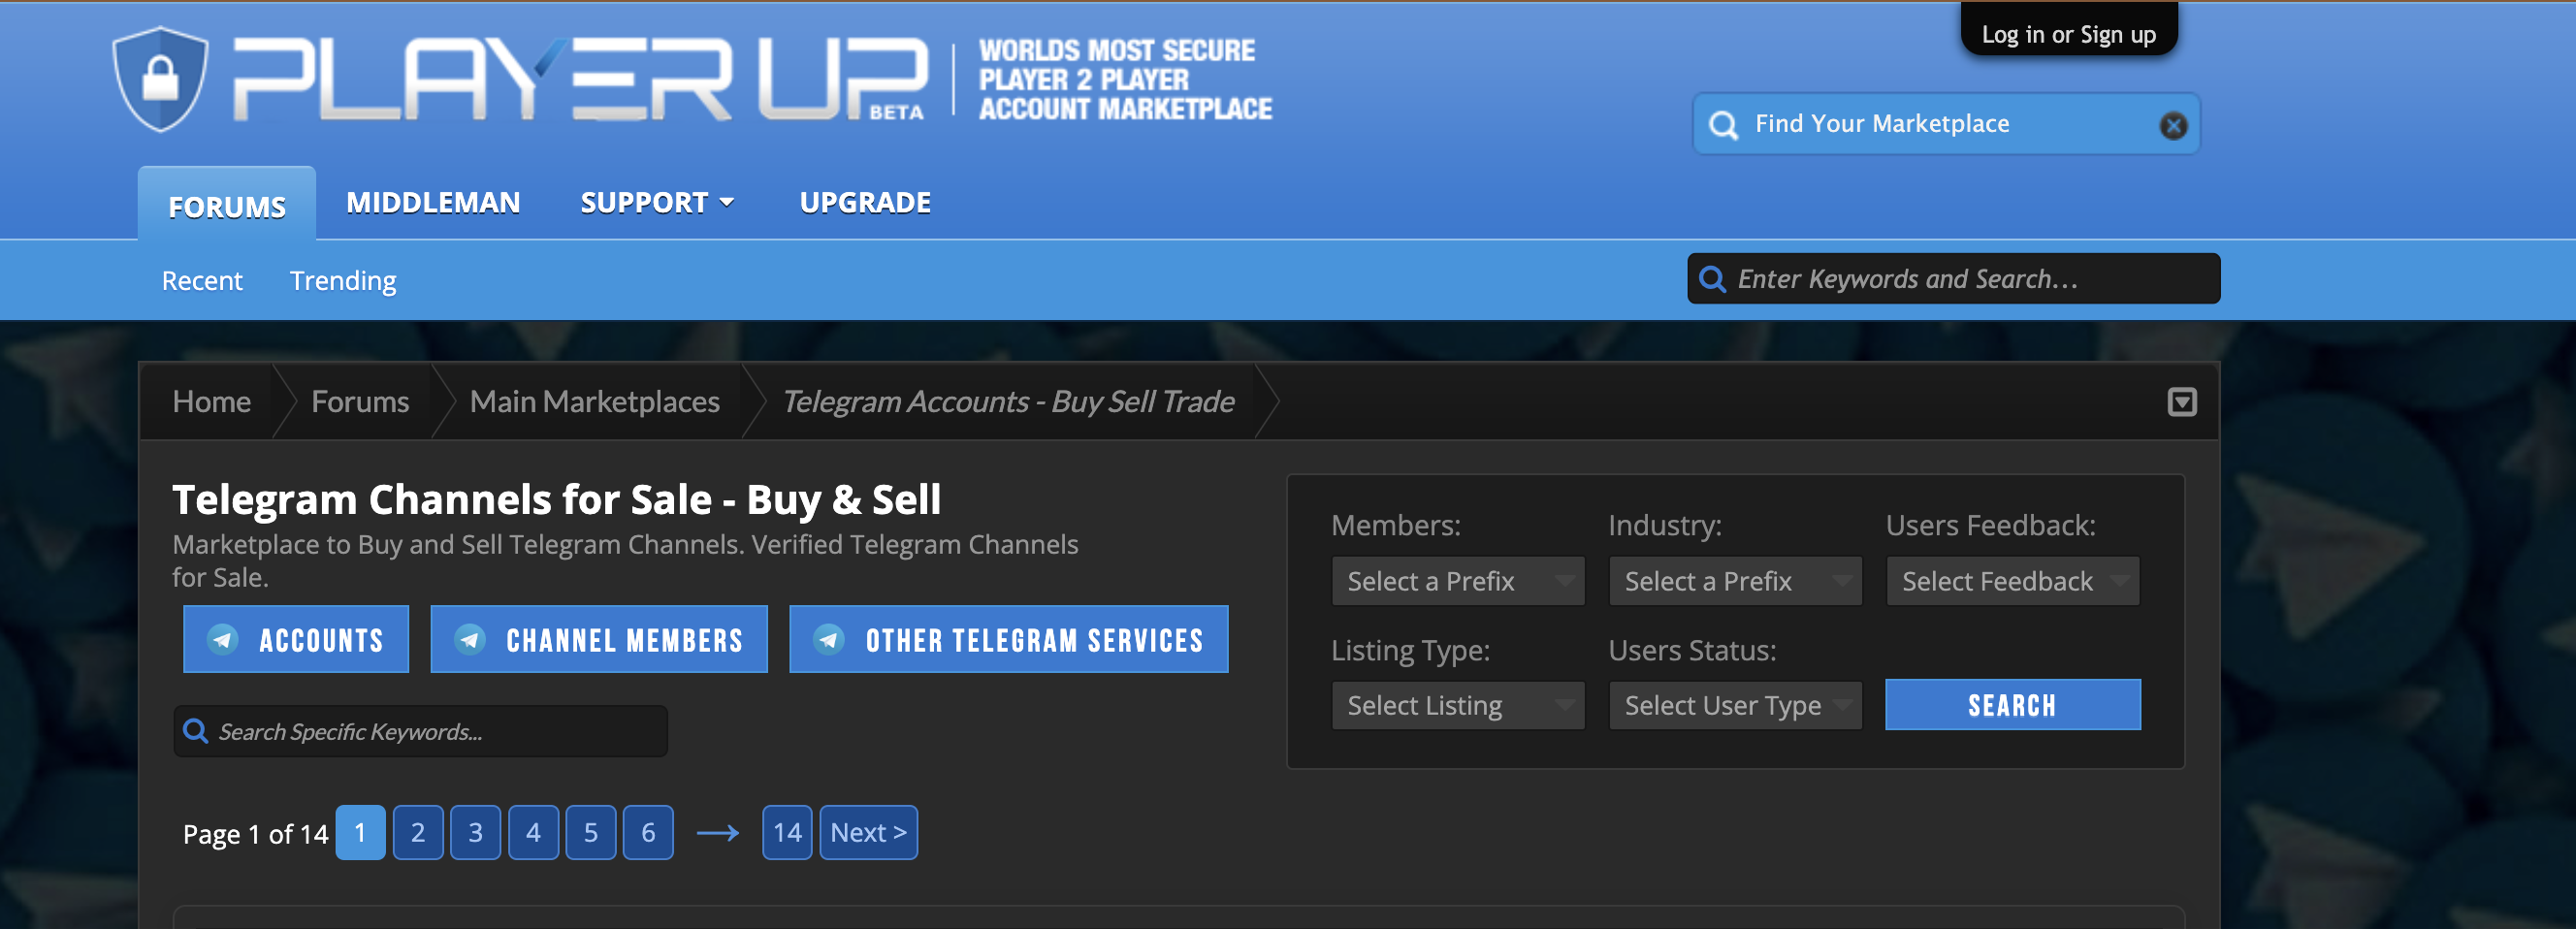
Task: Open the Select Listing dropdown
Action: pyautogui.click(x=1458, y=705)
